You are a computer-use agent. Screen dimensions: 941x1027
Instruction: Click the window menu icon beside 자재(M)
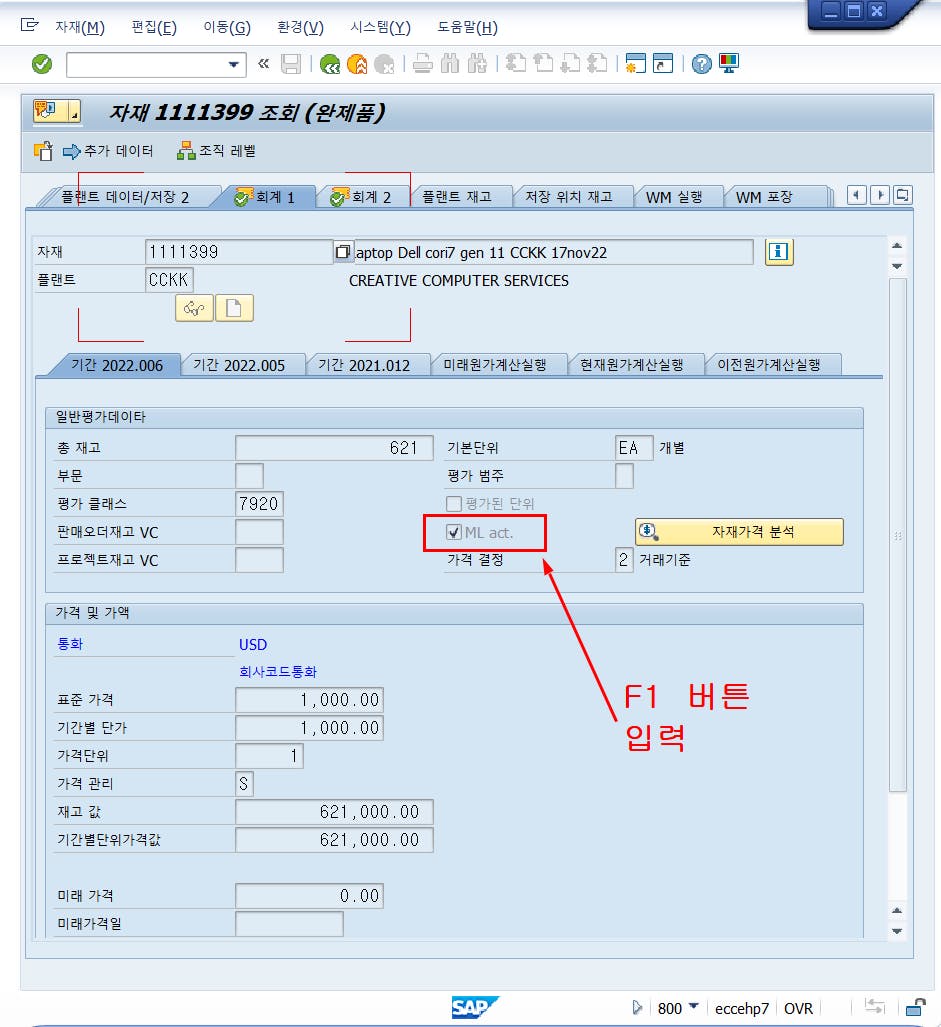tap(29, 25)
